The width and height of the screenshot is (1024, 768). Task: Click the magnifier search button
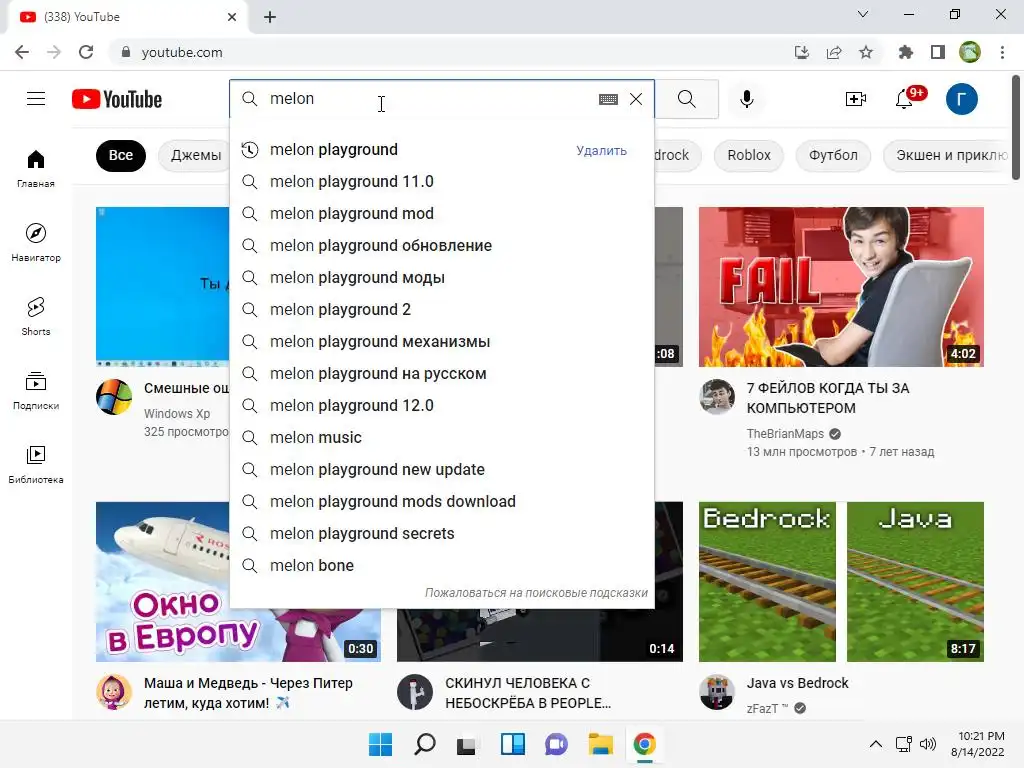(x=686, y=99)
